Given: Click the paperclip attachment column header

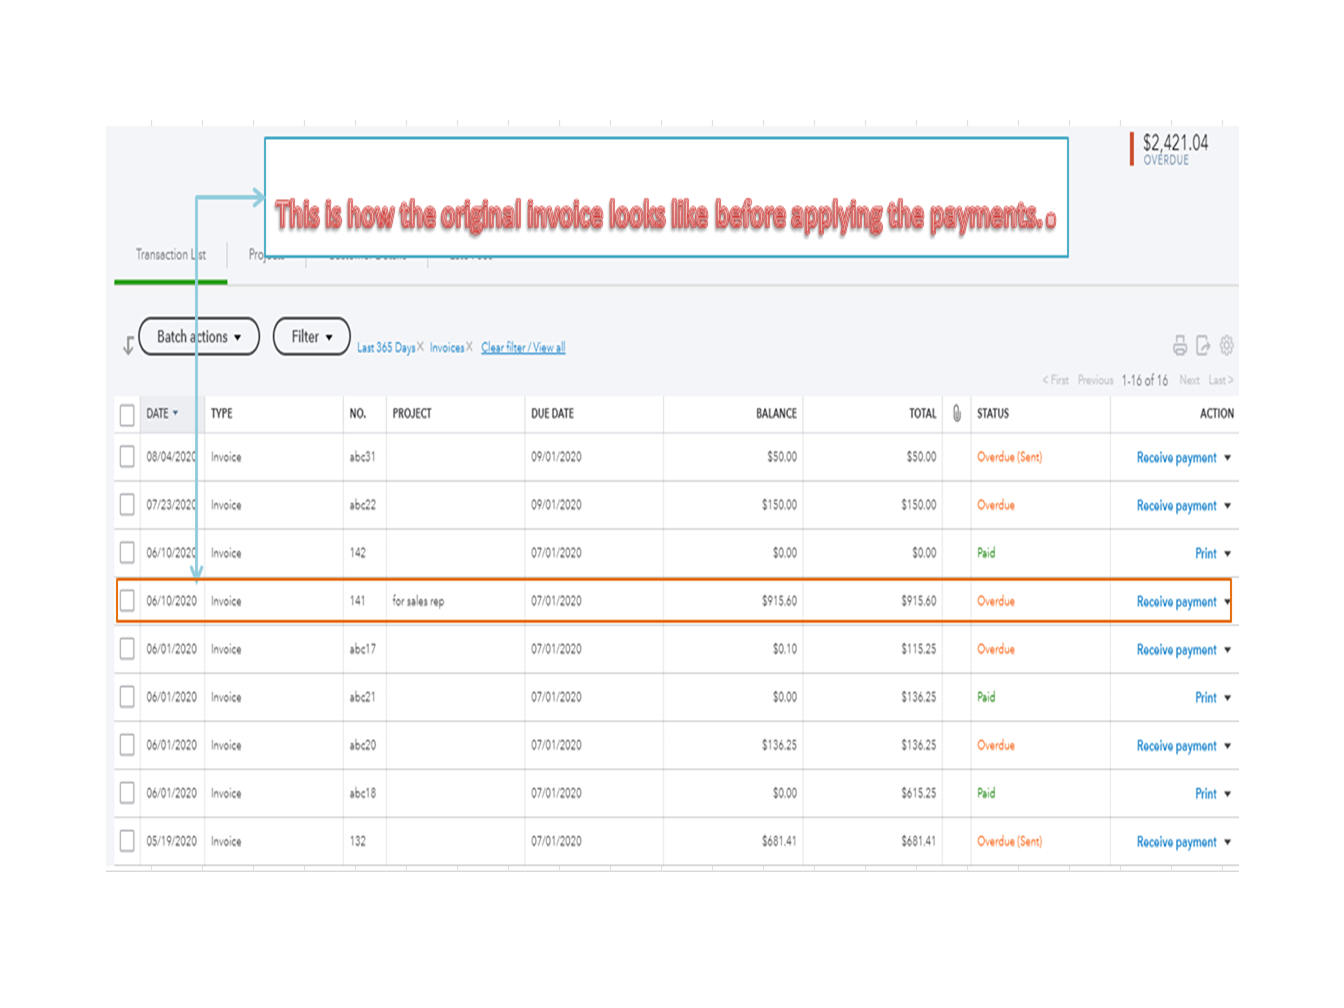Looking at the screenshot, I should (957, 413).
